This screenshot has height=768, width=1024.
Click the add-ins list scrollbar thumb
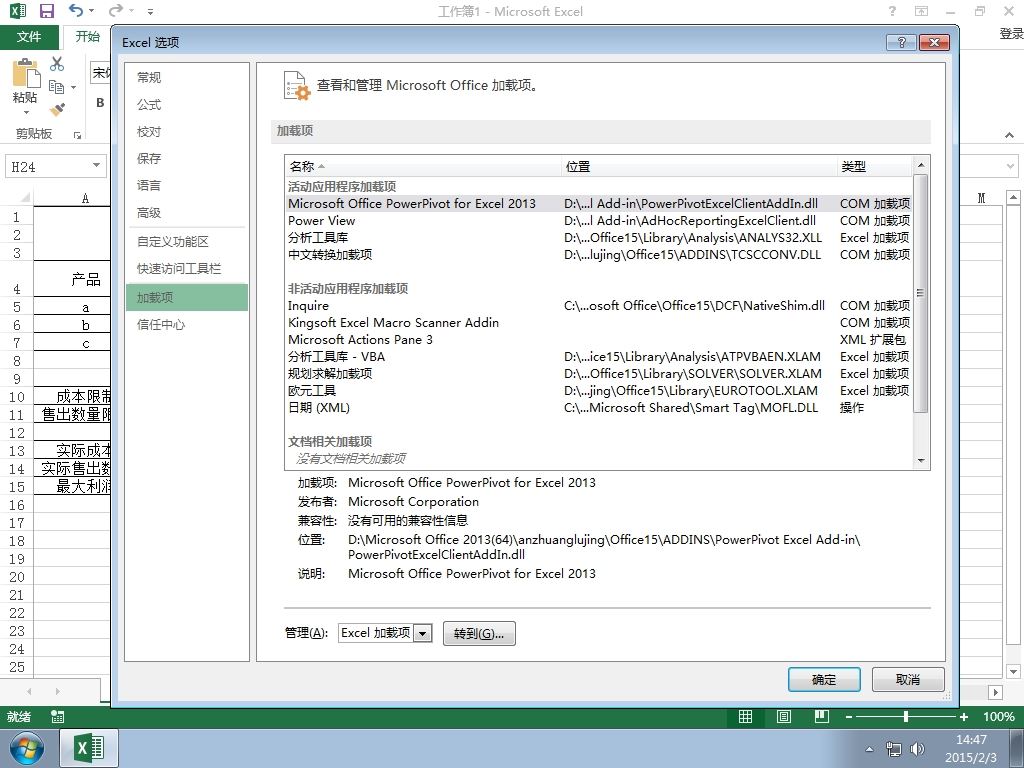[920, 293]
